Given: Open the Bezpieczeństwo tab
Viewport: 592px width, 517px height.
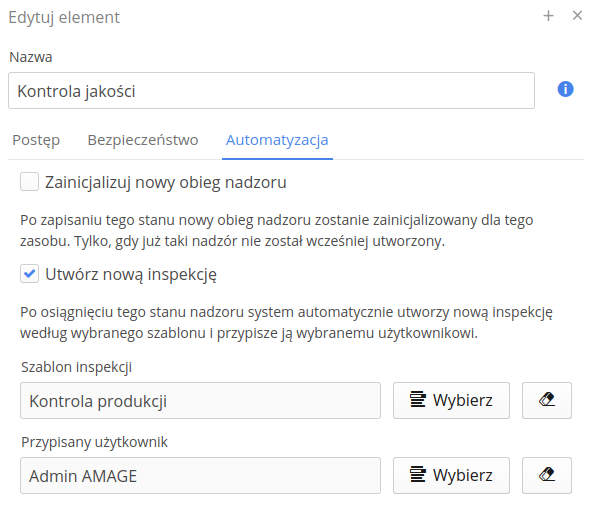Looking at the screenshot, I should (x=143, y=140).
